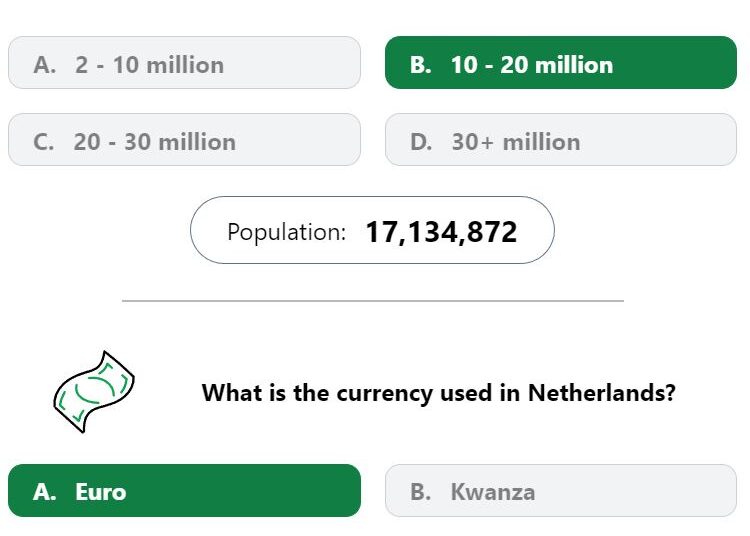Click the banknote currency icon
Viewport: 750px width, 536px height.
point(94,392)
